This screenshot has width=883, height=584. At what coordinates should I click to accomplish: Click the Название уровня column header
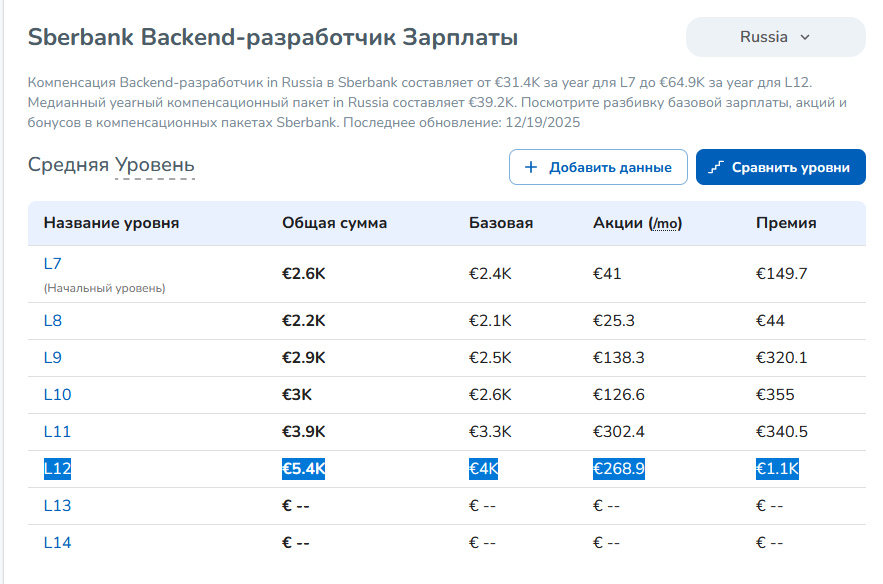(x=111, y=223)
